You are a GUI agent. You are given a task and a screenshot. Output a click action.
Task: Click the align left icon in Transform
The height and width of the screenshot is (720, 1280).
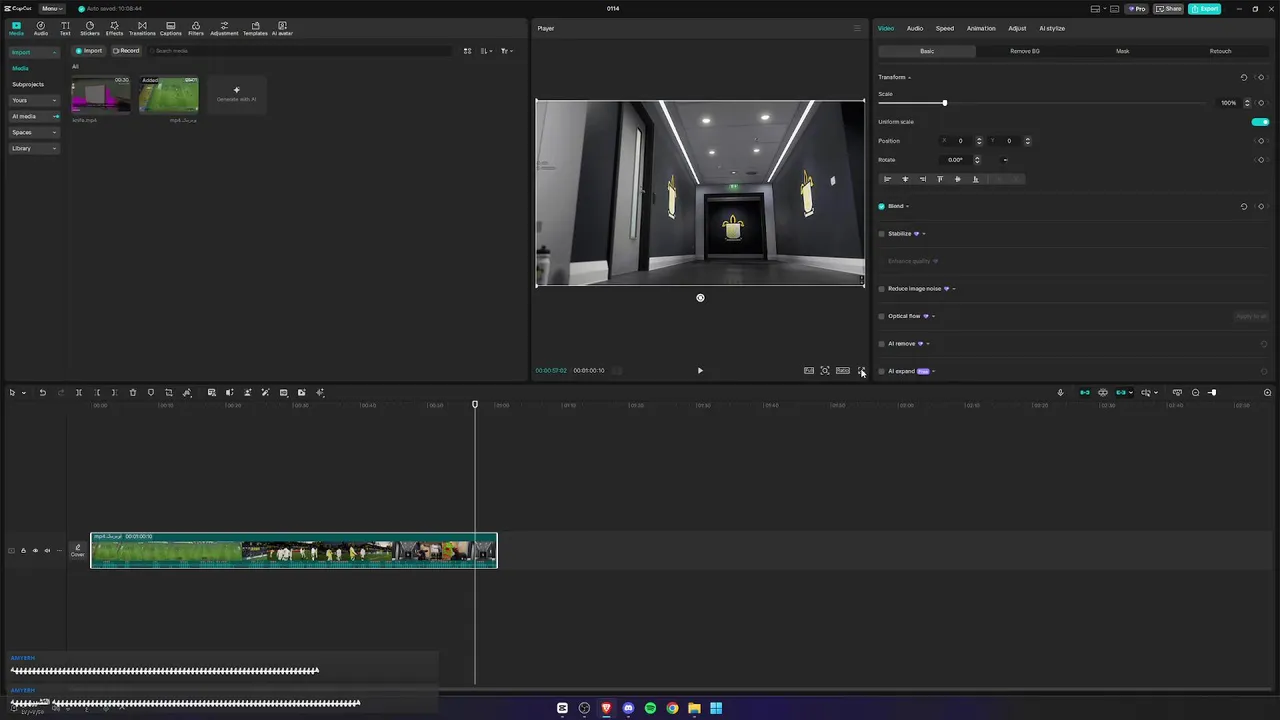(887, 179)
